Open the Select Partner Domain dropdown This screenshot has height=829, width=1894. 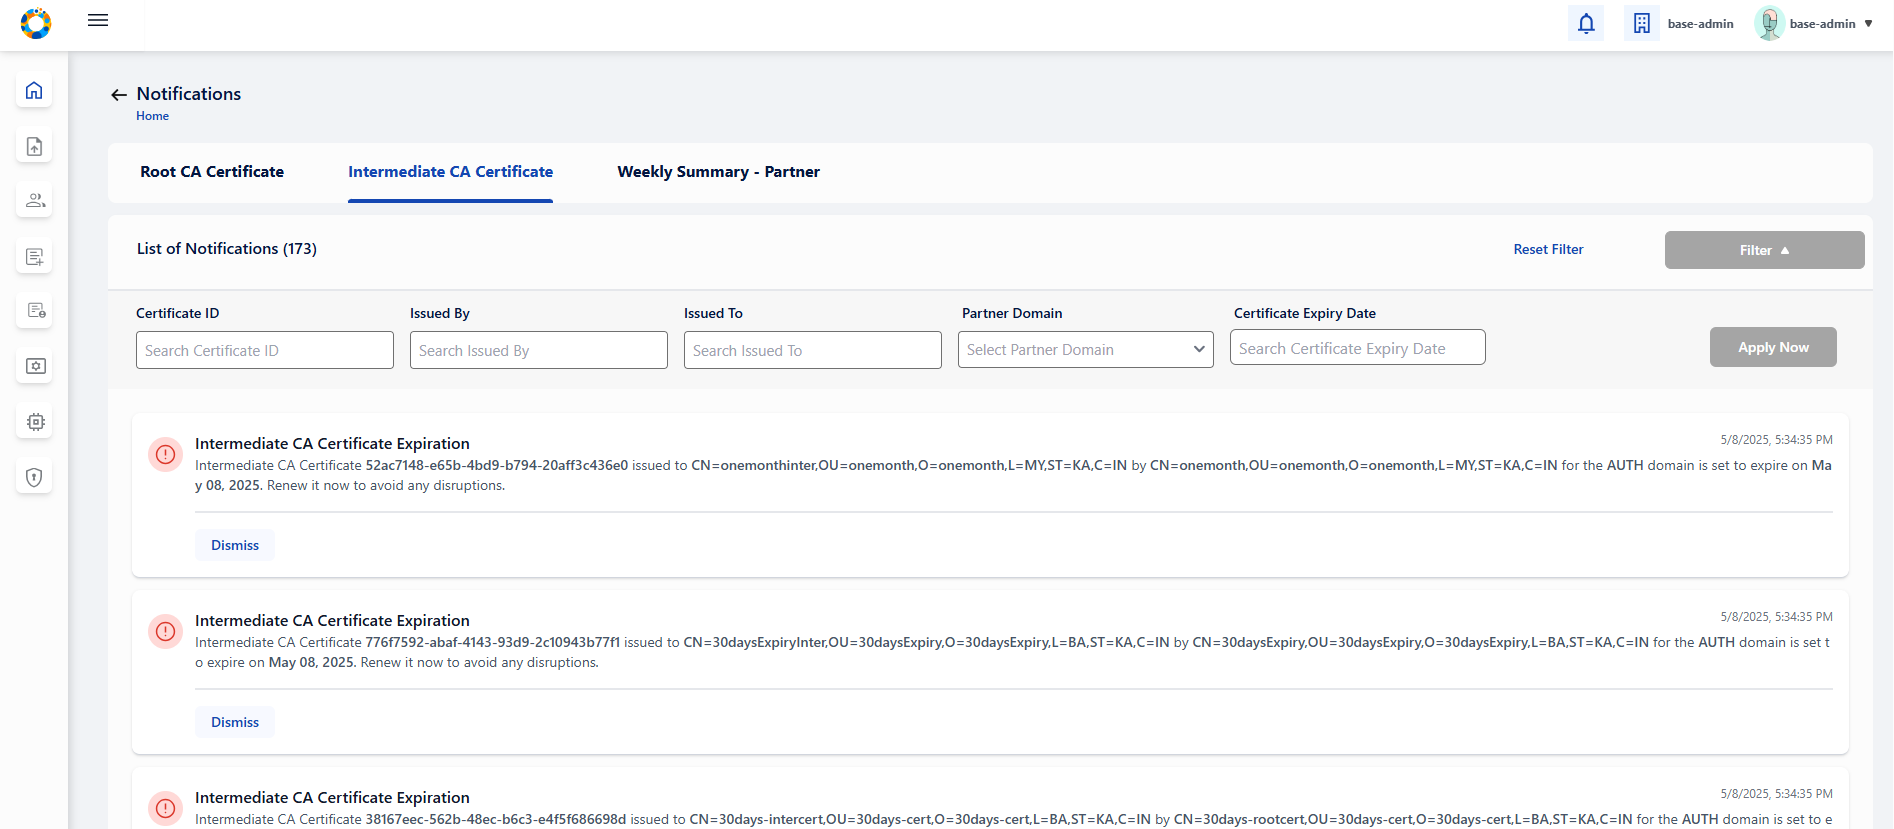tap(1086, 349)
